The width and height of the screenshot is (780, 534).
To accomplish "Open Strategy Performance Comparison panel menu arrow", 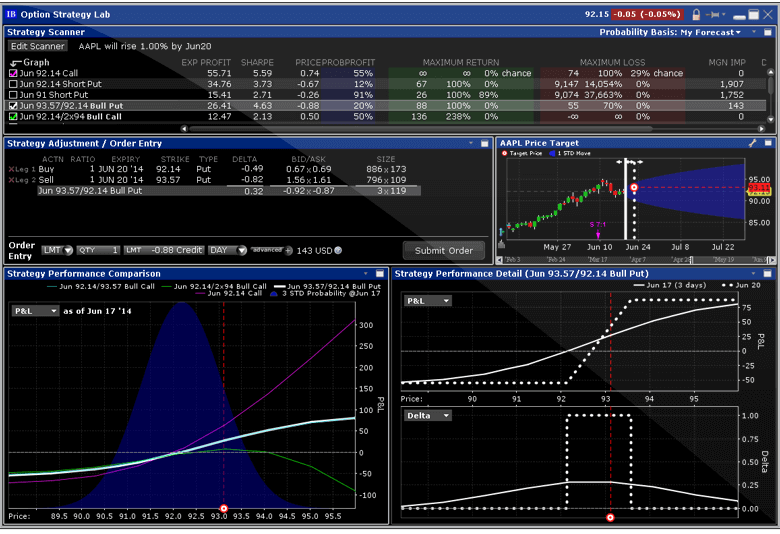I will click(x=366, y=274).
